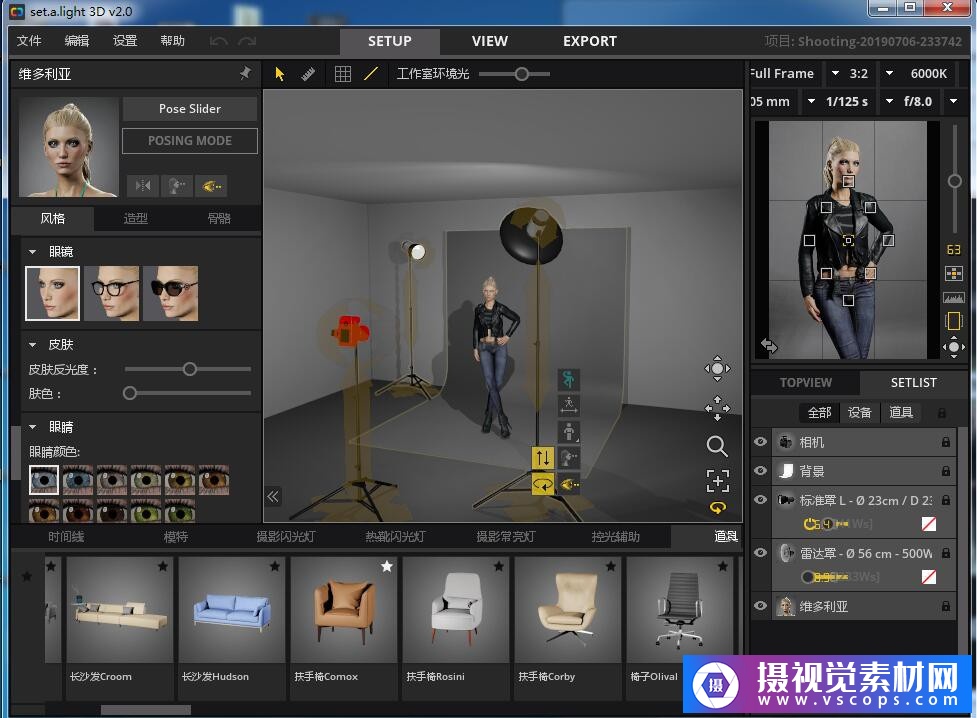This screenshot has height=718, width=977.
Task: Open the 1/125 s shutter speed dropdown
Action: 890,101
